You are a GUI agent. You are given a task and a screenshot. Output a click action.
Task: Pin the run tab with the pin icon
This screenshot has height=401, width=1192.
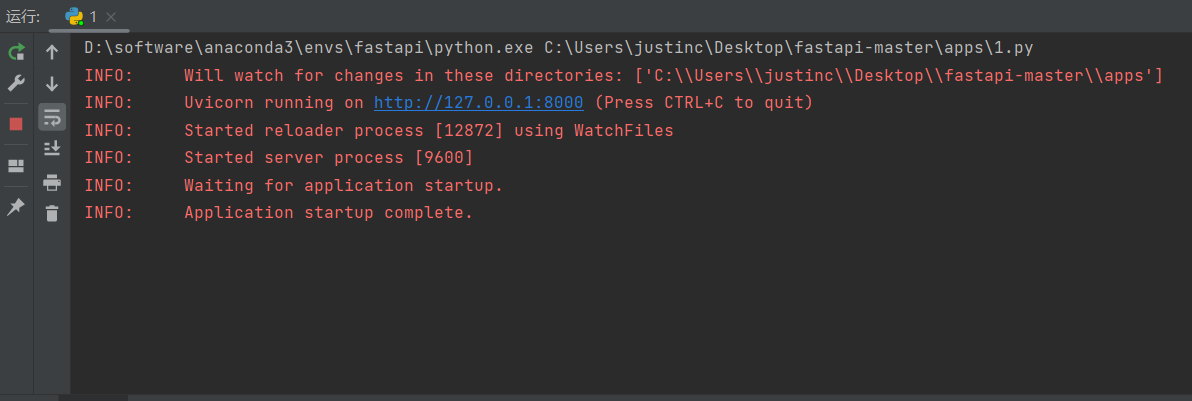click(x=16, y=207)
